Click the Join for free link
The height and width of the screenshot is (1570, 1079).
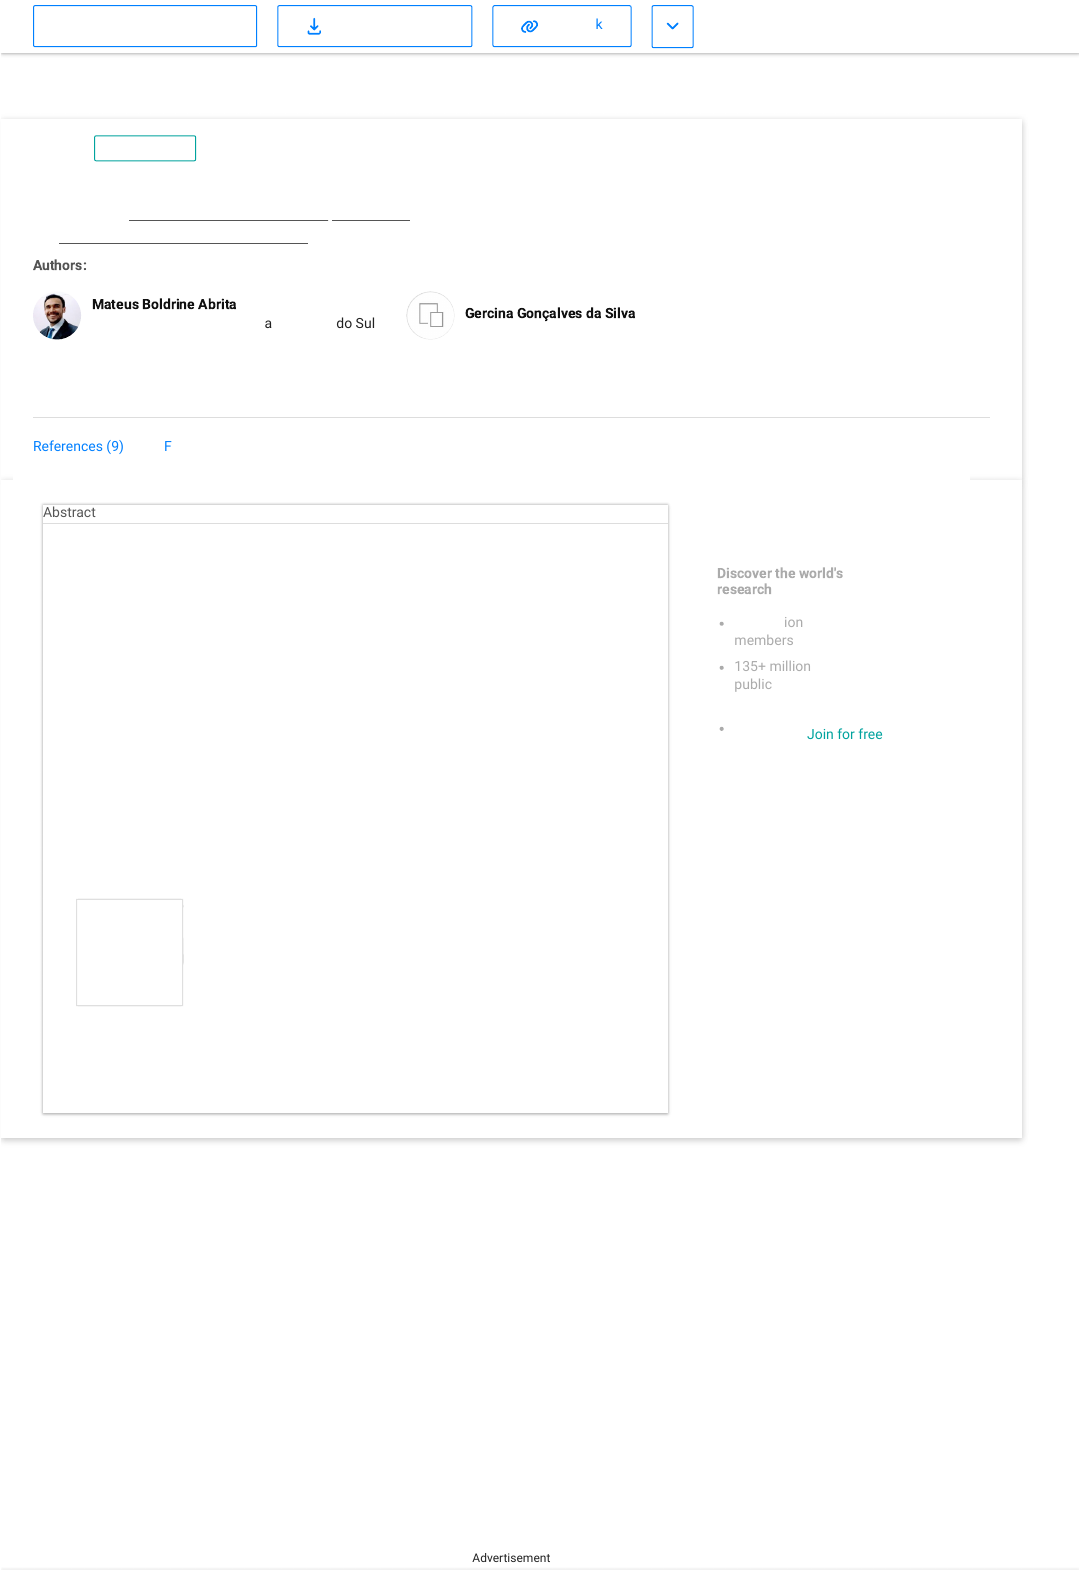[x=844, y=734]
